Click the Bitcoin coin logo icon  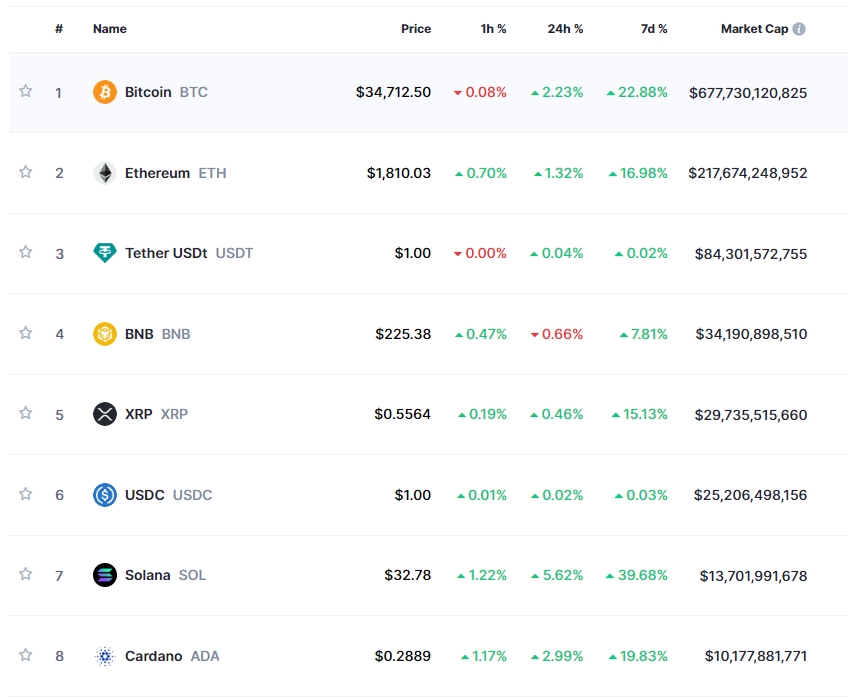click(x=105, y=92)
